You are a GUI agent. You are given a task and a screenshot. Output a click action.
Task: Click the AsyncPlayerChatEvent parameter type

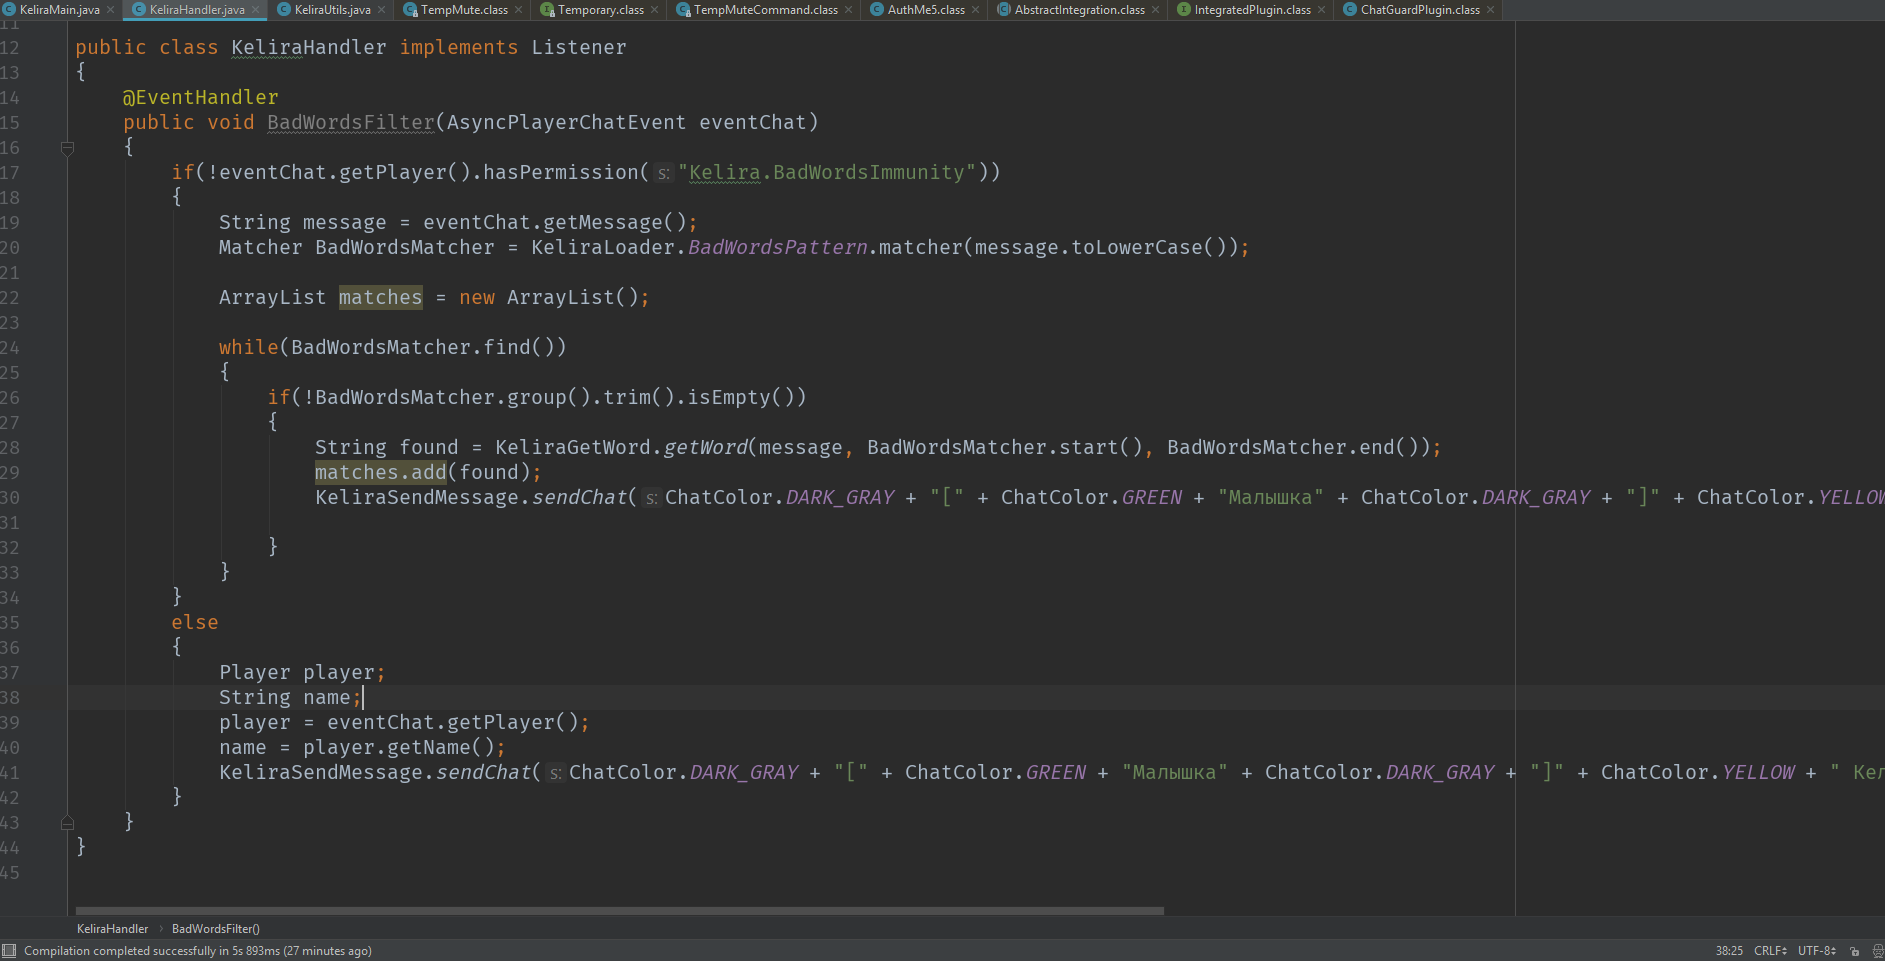(x=566, y=122)
